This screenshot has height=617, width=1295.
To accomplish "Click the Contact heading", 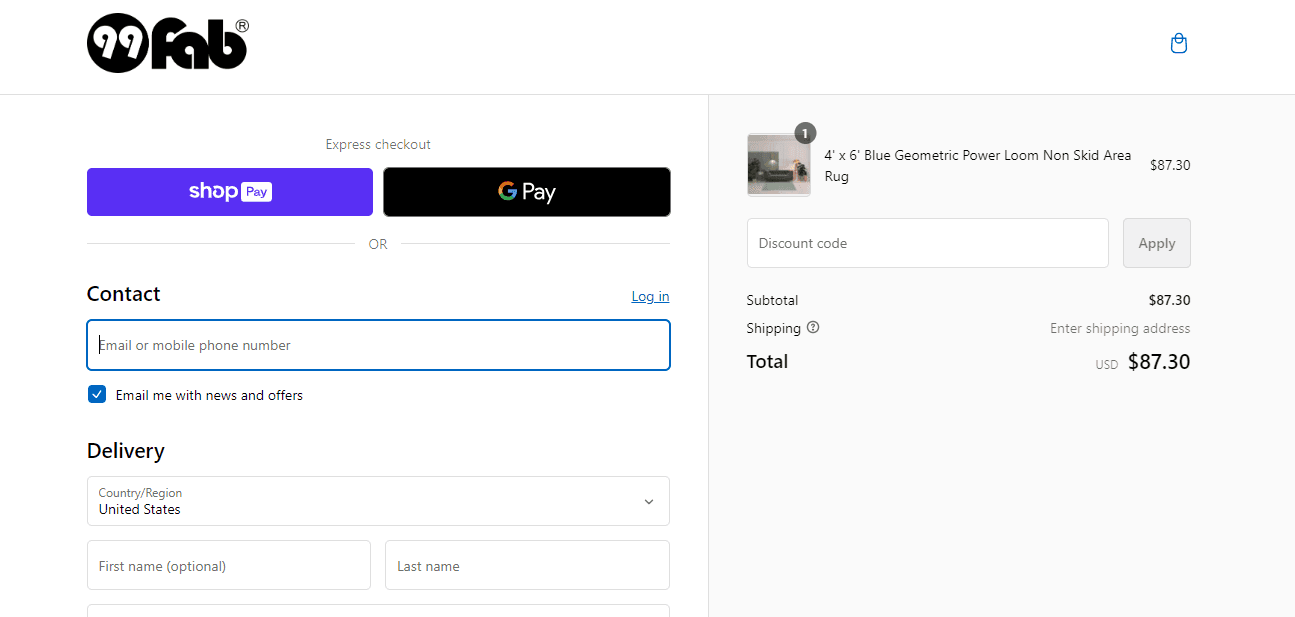I will click(x=124, y=294).
